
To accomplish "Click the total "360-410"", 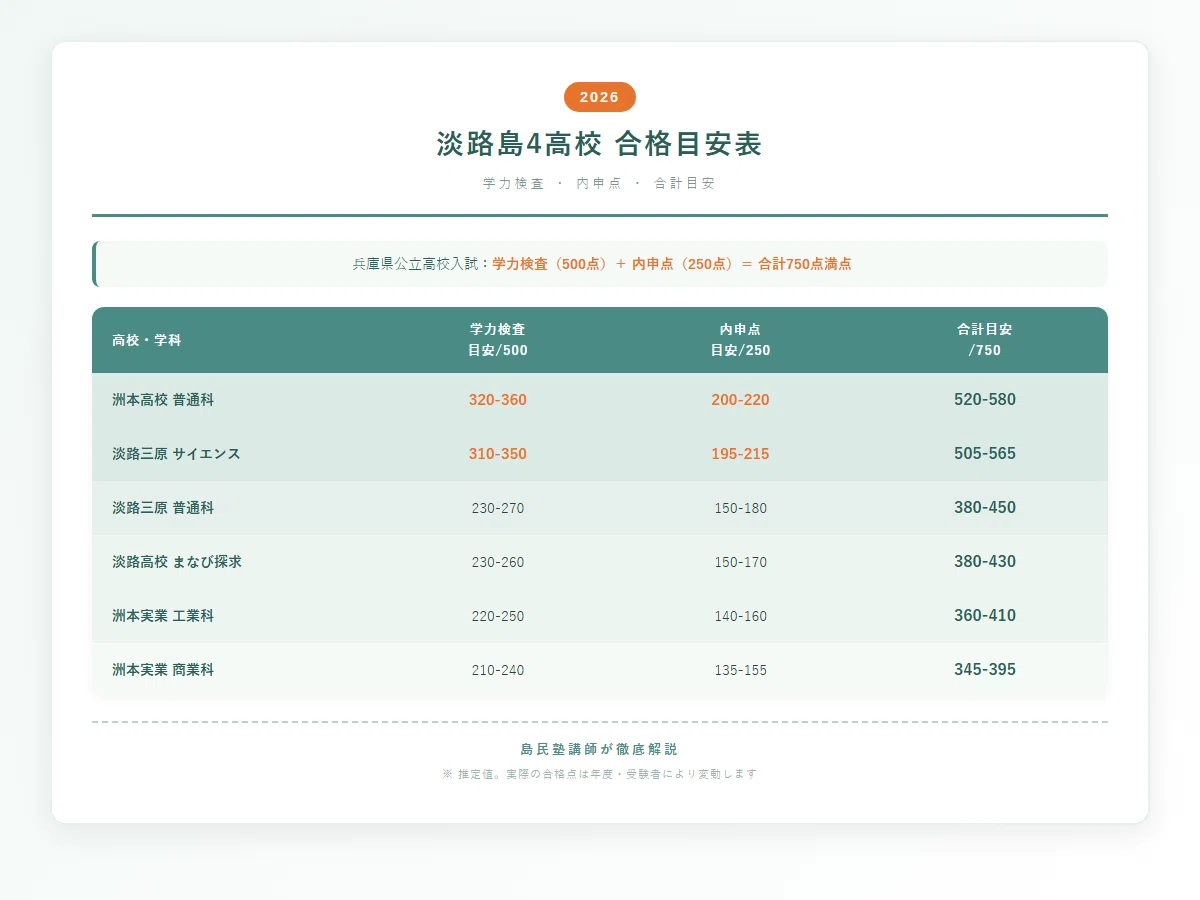I will pyautogui.click(x=985, y=616).
